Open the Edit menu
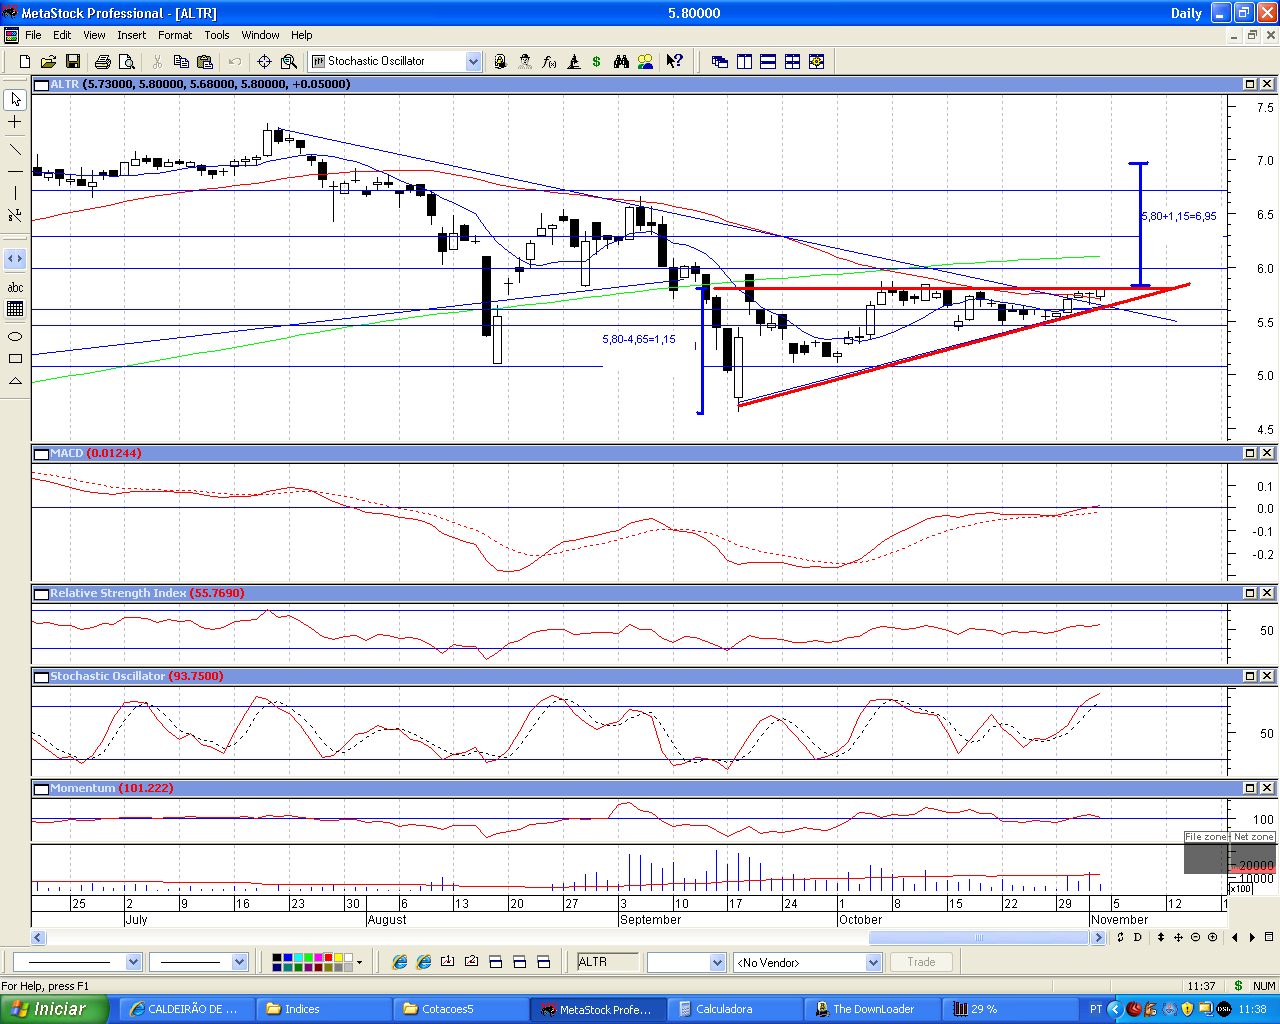1280x1024 pixels. (x=62, y=35)
